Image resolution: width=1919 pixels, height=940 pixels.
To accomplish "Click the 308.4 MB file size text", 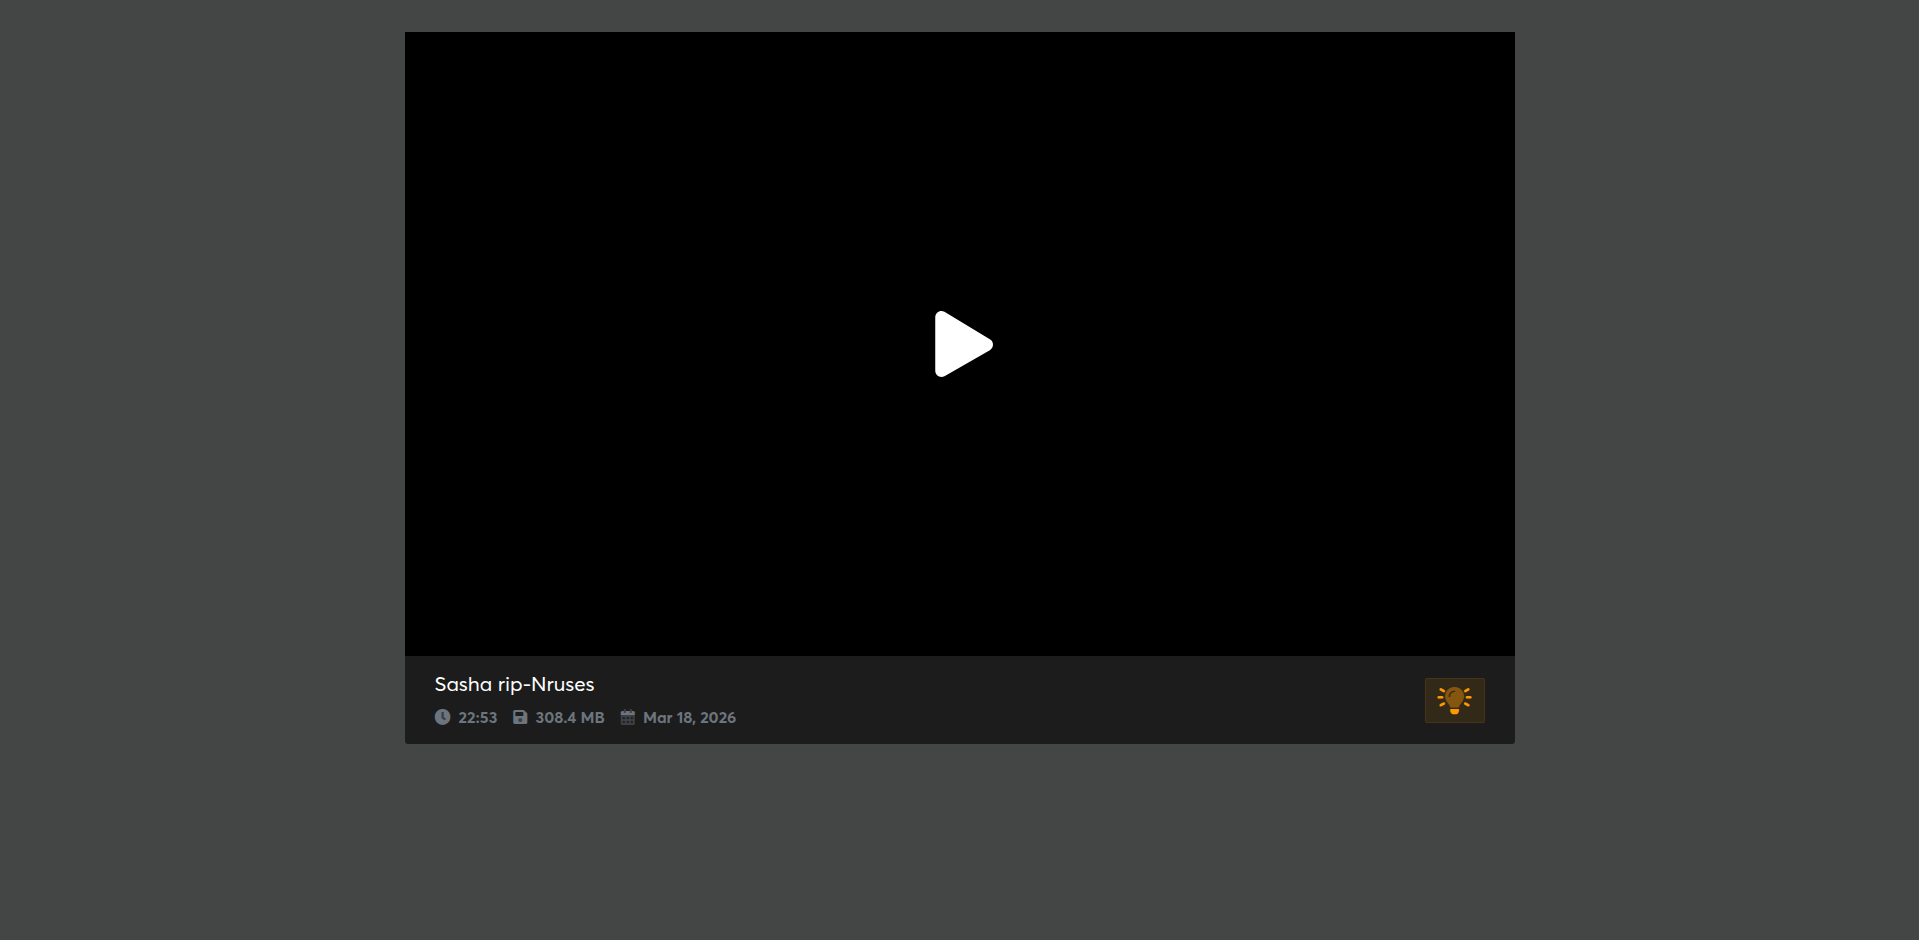I will 569,718.
